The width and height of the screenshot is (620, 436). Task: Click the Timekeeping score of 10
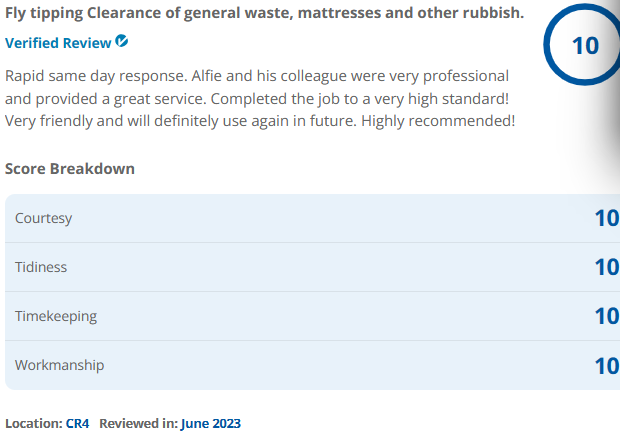click(x=606, y=316)
